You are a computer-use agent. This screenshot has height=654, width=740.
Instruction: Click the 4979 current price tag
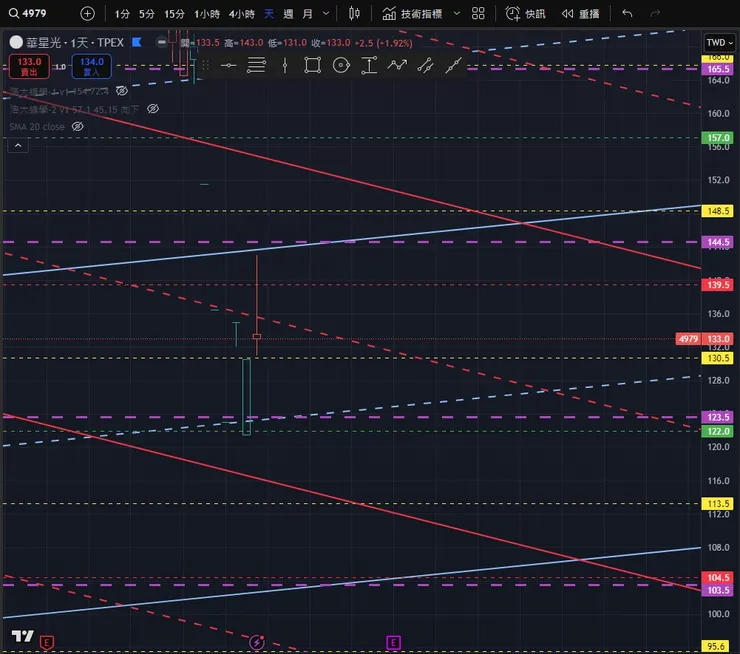click(x=688, y=339)
